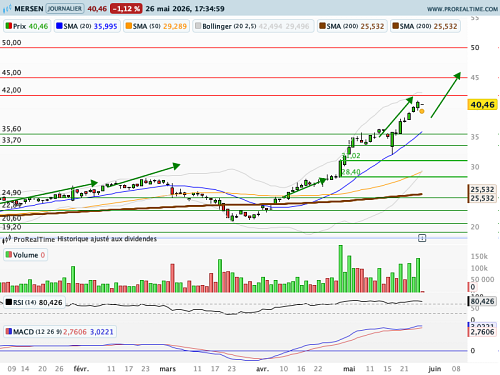500x375 pixels.
Task: Click the ProRealTime logo icon below the chart
Action: 7,239
